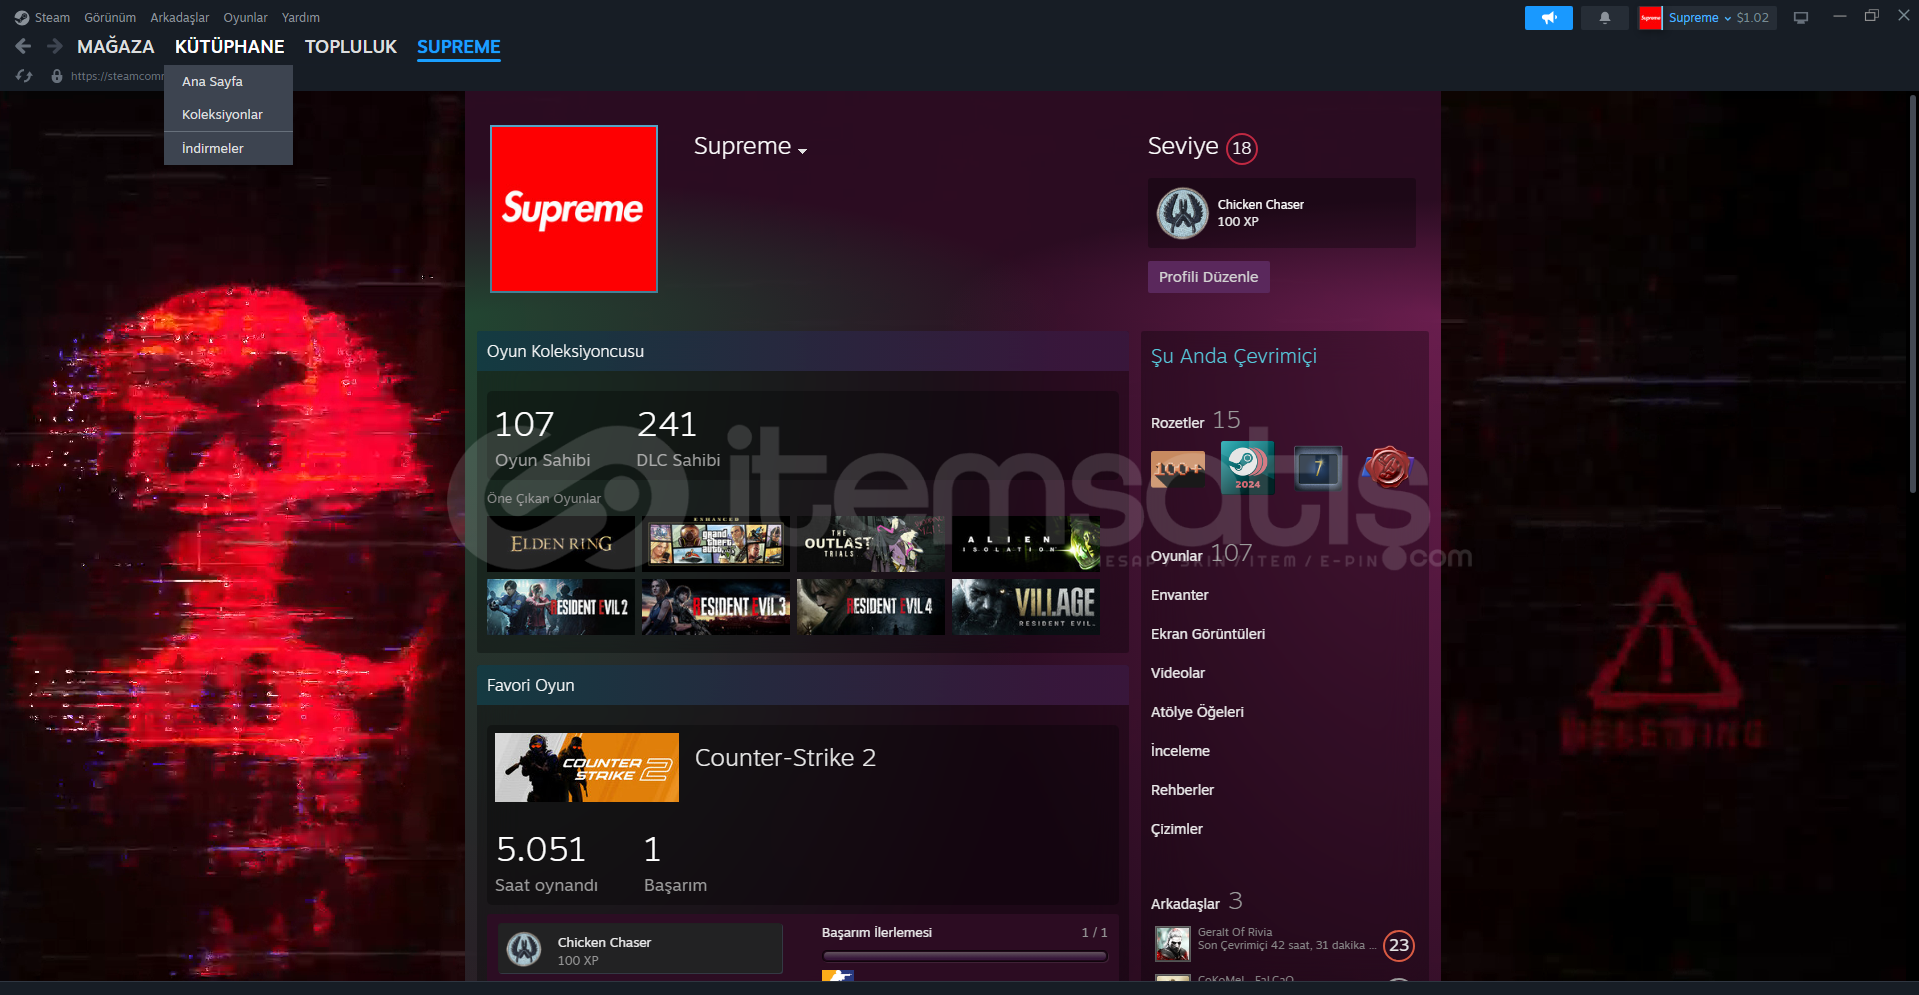Image resolution: width=1919 pixels, height=995 pixels.
Task: Click friend level 23 badge circle
Action: (1399, 945)
